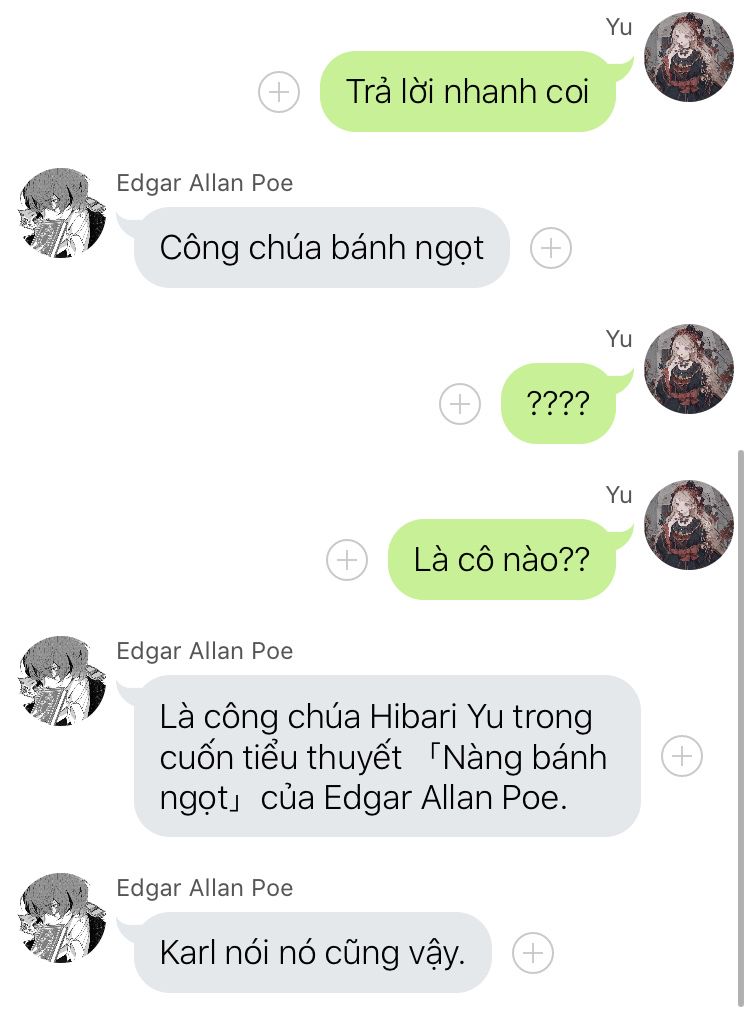750x1011 pixels.
Task: Tap plus icon beside "Trả lời nhanh coi"
Action: tap(279, 92)
